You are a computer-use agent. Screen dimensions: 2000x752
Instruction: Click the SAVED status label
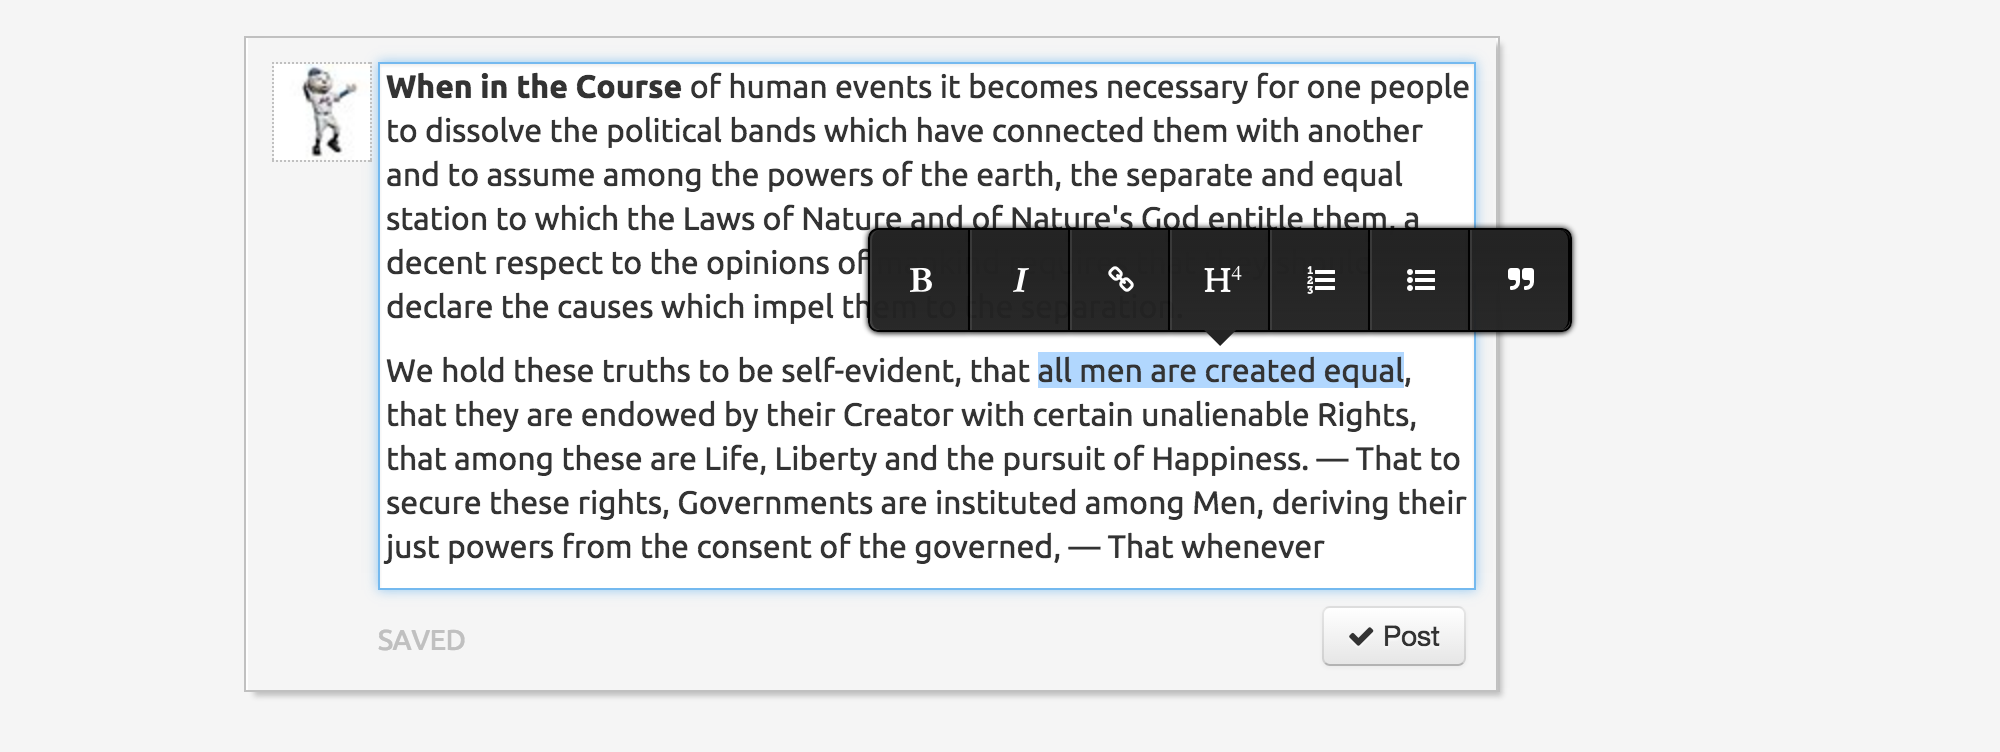[421, 640]
